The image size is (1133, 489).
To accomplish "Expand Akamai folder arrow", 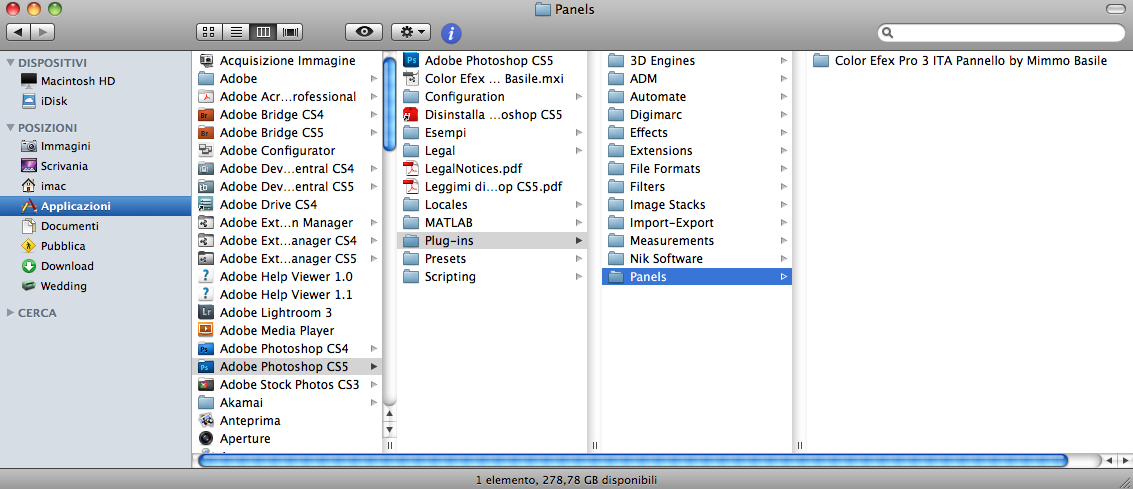I will point(374,402).
